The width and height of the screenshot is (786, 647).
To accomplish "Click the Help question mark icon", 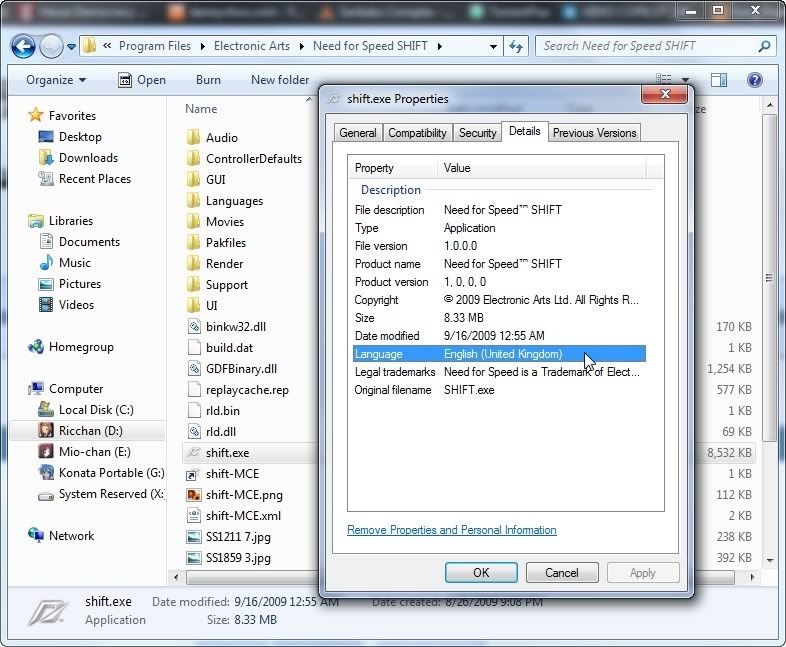I will point(755,80).
